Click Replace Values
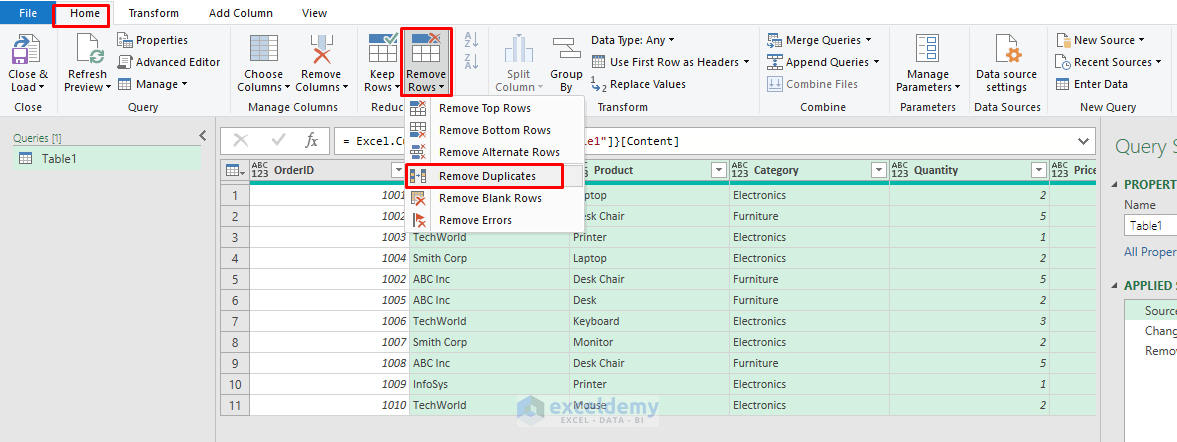Image resolution: width=1177 pixels, height=442 pixels. 638,84
